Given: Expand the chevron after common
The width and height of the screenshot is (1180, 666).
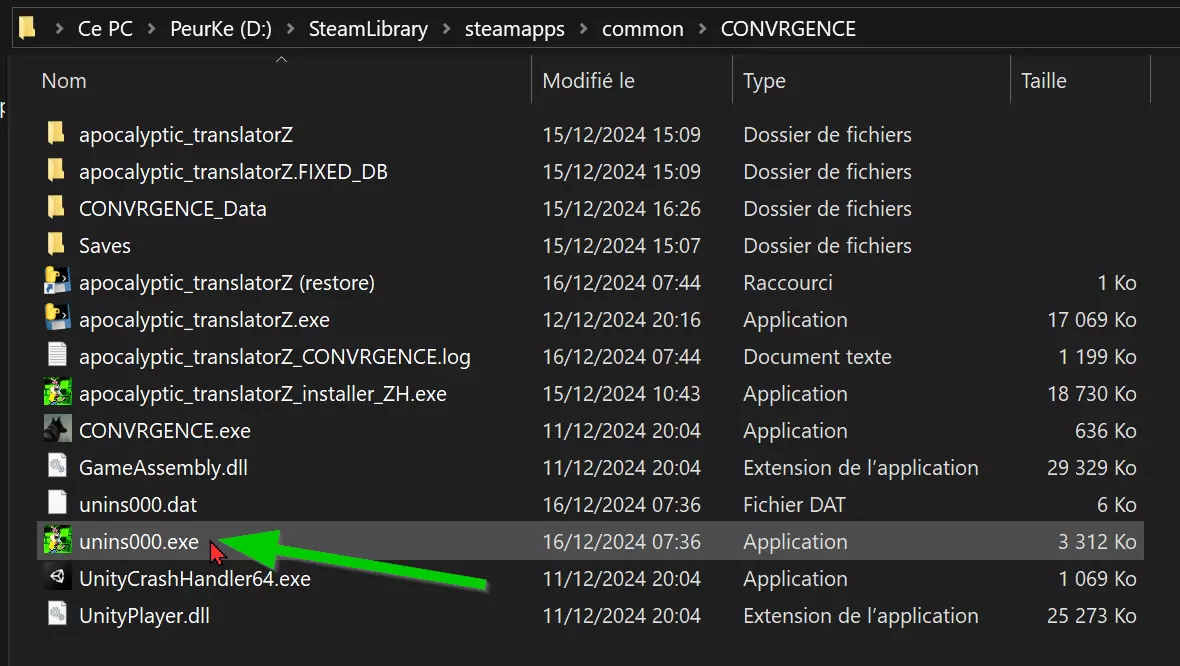Looking at the screenshot, I should (x=702, y=29).
